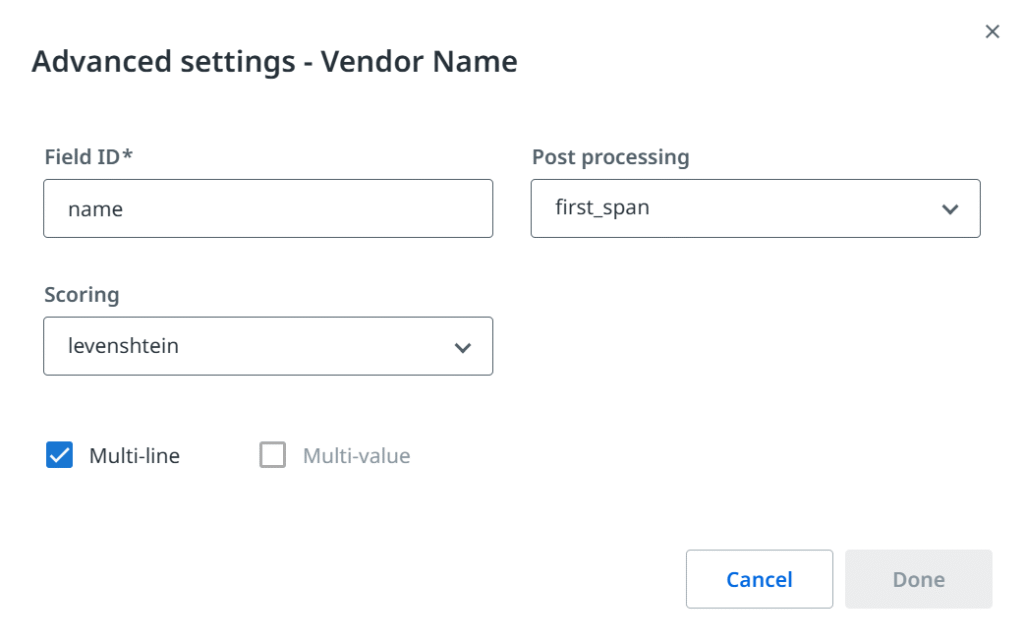Click the Post processing label
The width and height of the screenshot is (1024, 641).
[610, 157]
